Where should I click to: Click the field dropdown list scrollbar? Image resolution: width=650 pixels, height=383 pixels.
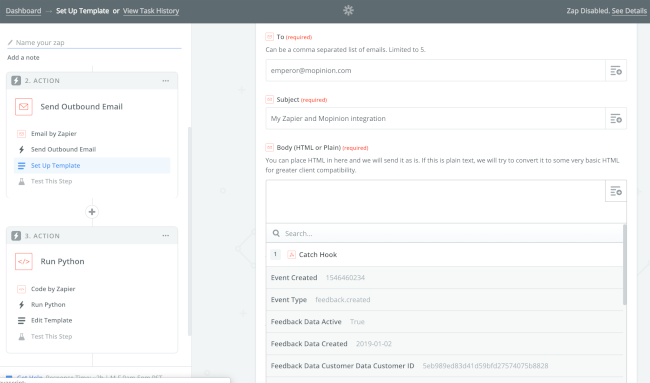click(x=625, y=265)
